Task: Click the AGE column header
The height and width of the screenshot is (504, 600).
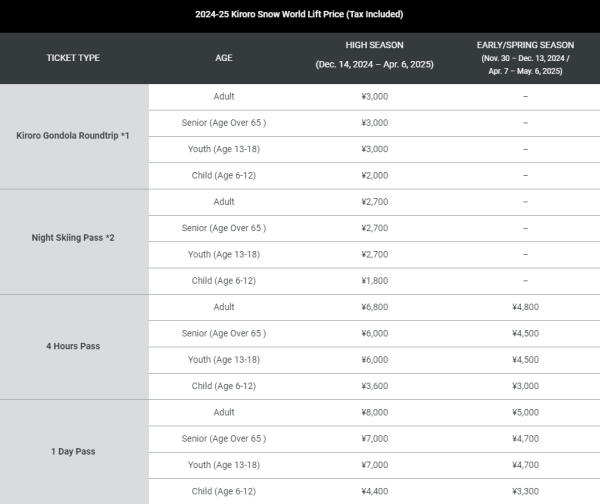Action: click(224, 58)
